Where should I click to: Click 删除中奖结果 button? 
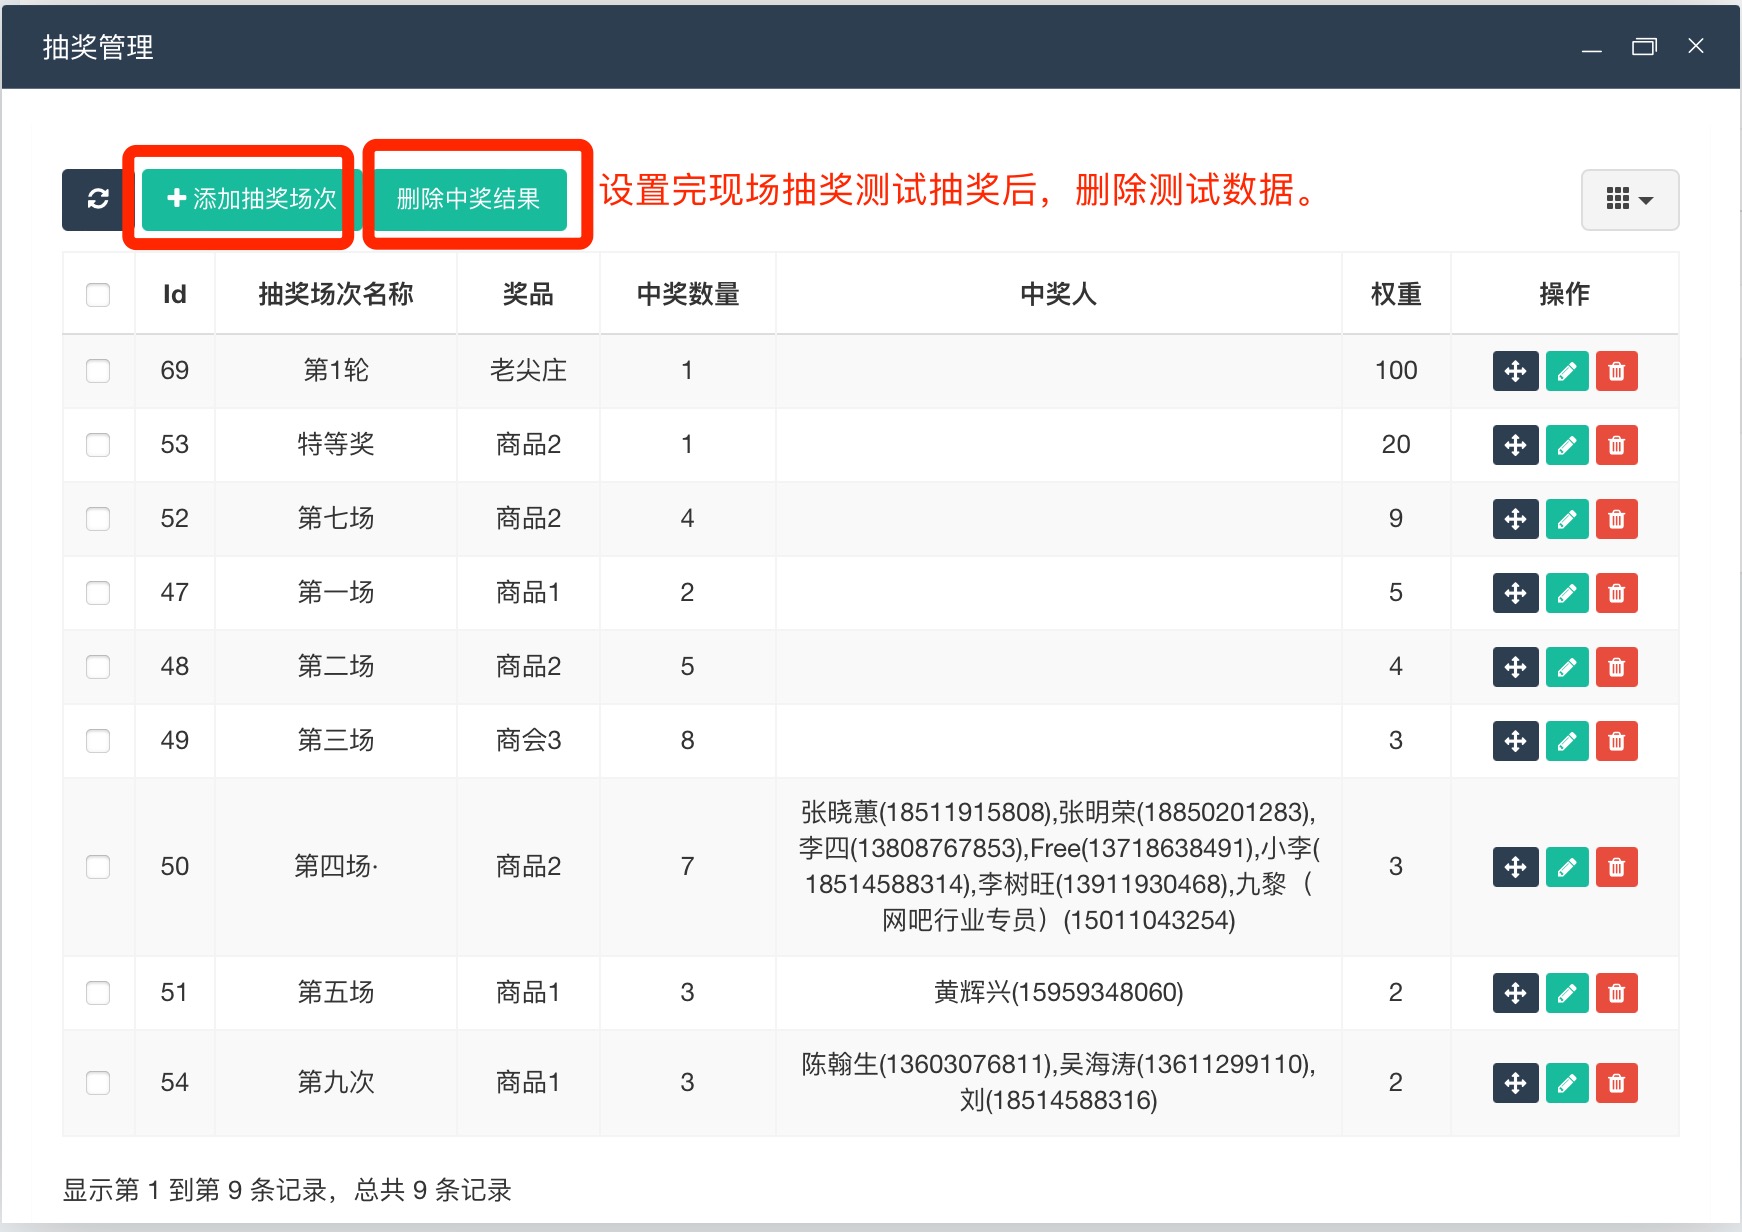tap(468, 199)
